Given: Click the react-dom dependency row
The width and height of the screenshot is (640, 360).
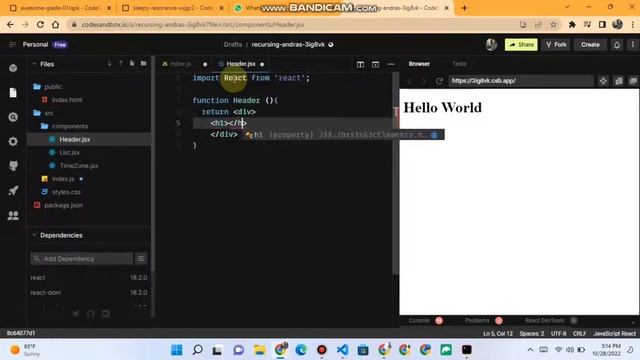Looking at the screenshot, I should [89, 293].
